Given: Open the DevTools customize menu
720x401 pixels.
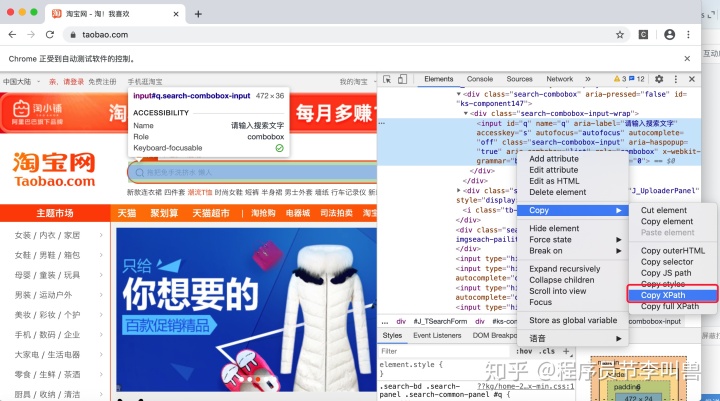Looking at the screenshot, I should pos(675,79).
